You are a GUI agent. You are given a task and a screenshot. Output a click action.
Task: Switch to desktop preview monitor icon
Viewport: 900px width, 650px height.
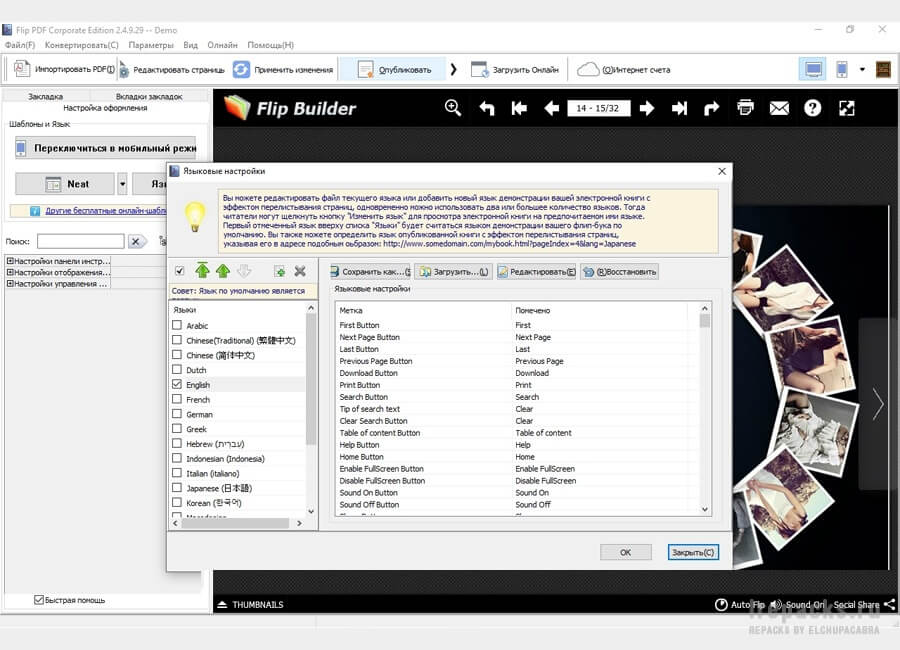813,69
